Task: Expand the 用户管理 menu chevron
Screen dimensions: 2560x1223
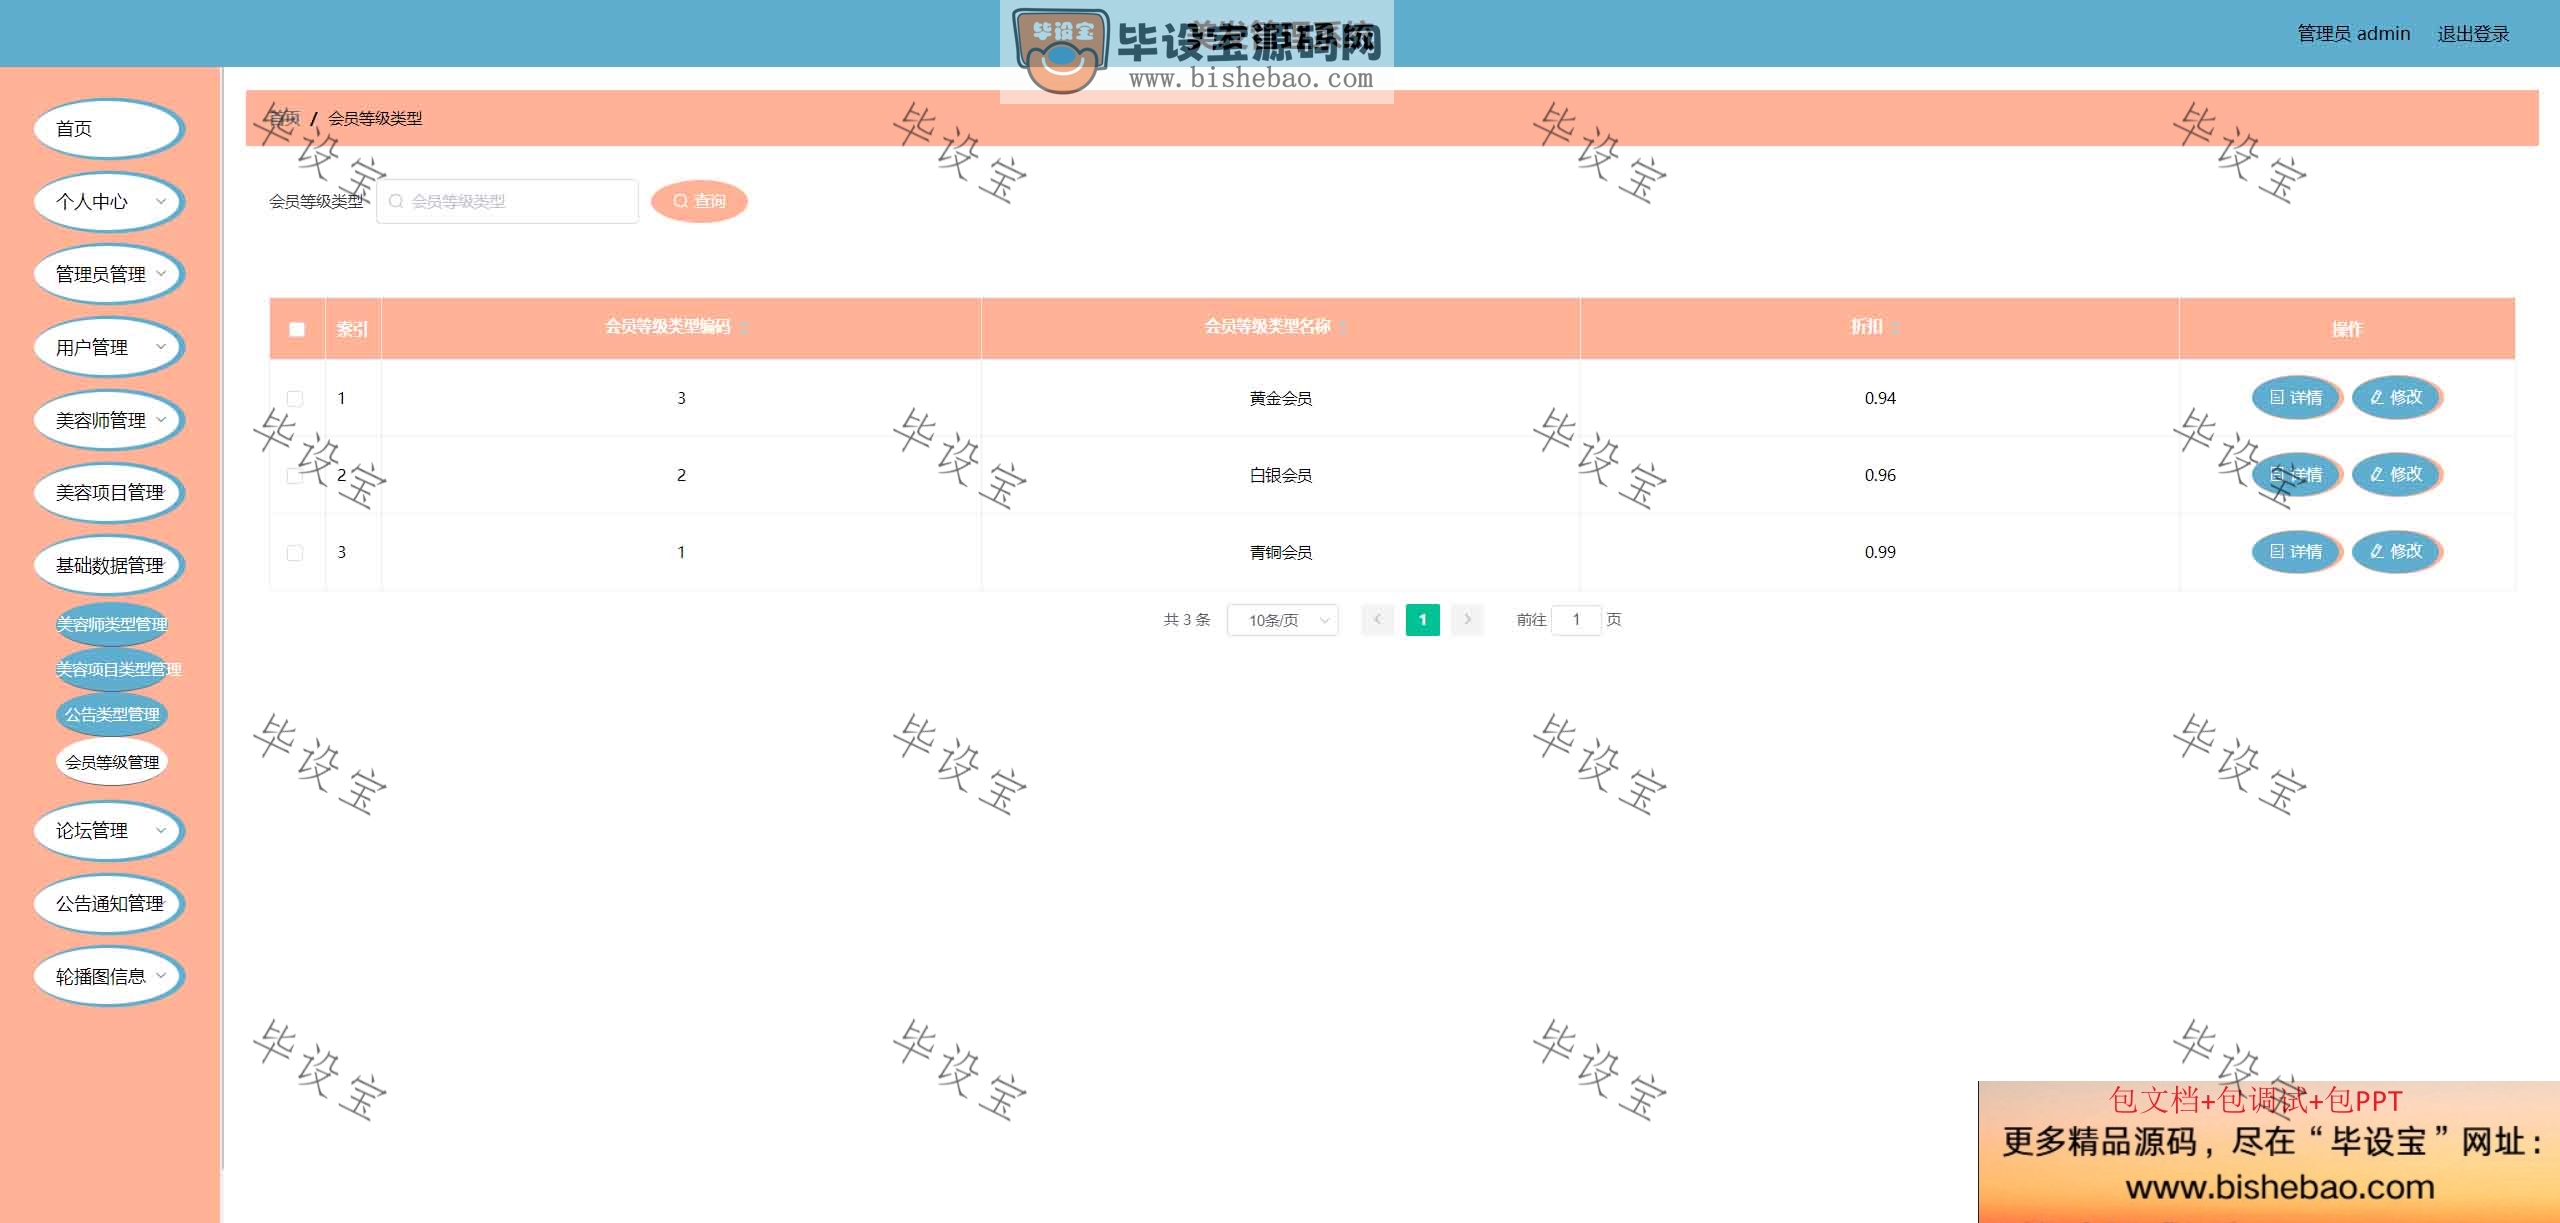Action: point(161,347)
